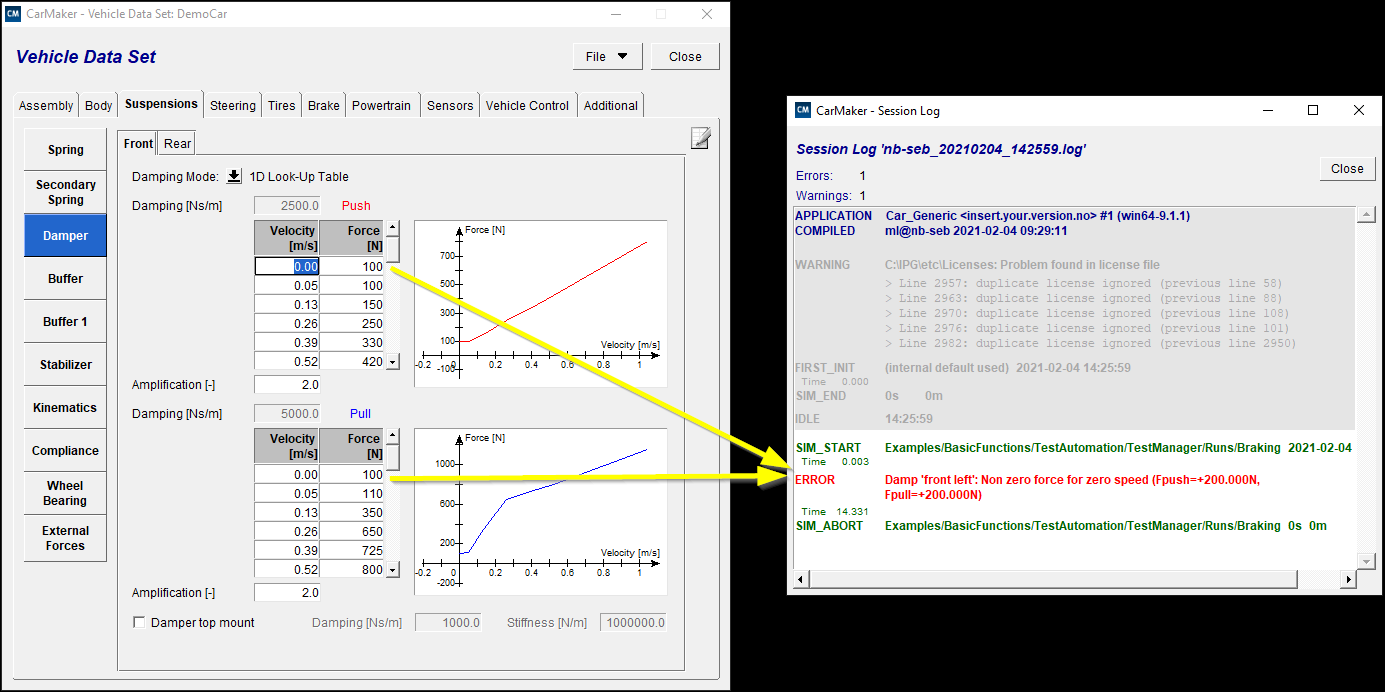Enable the Damper top mount checkbox
Viewport: 1385px width, 692px height.
[x=139, y=622]
